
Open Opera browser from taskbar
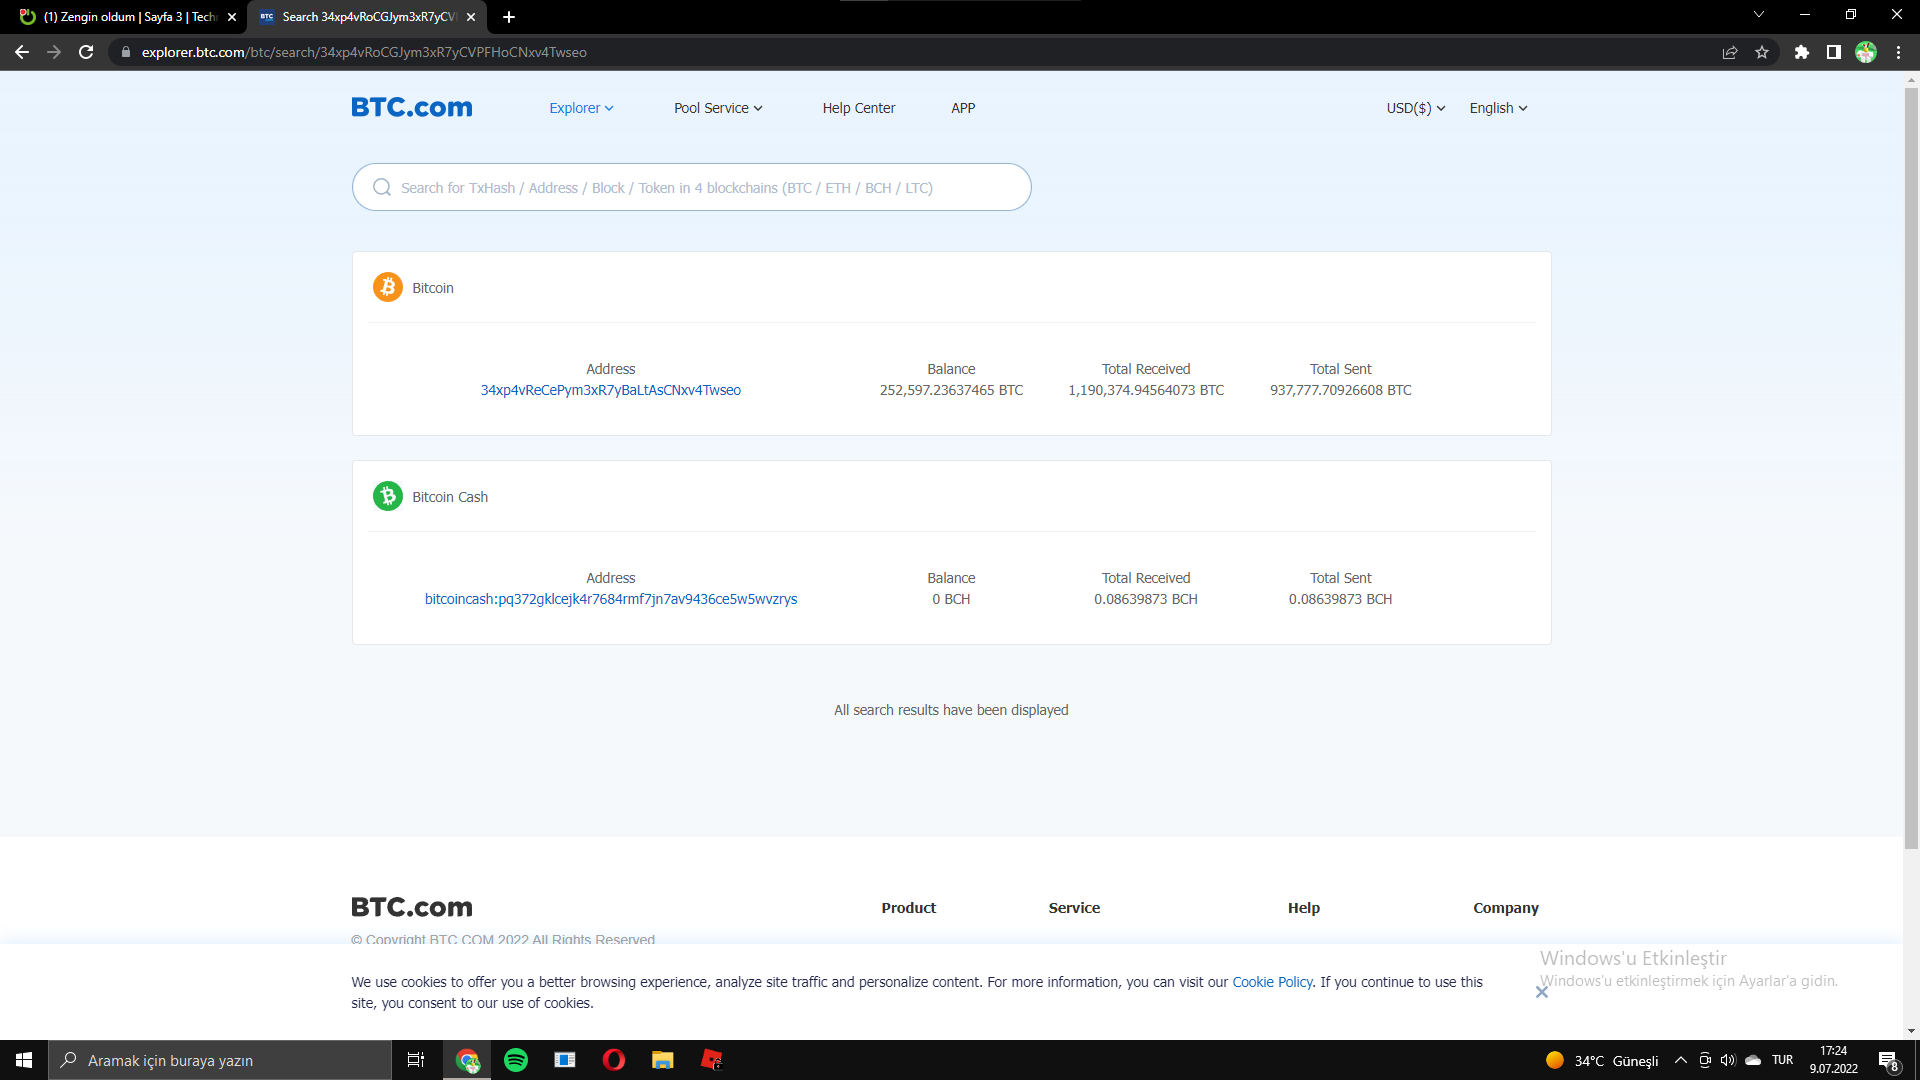614,1060
